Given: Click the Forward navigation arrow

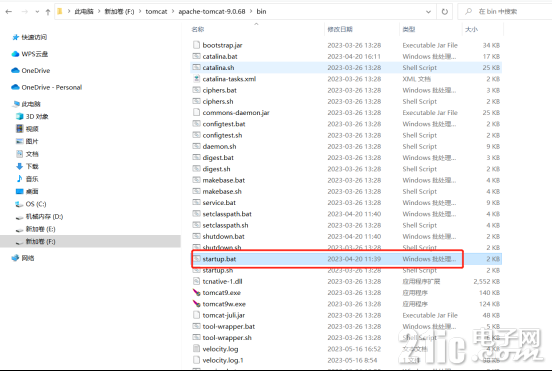Looking at the screenshot, I should 25,12.
